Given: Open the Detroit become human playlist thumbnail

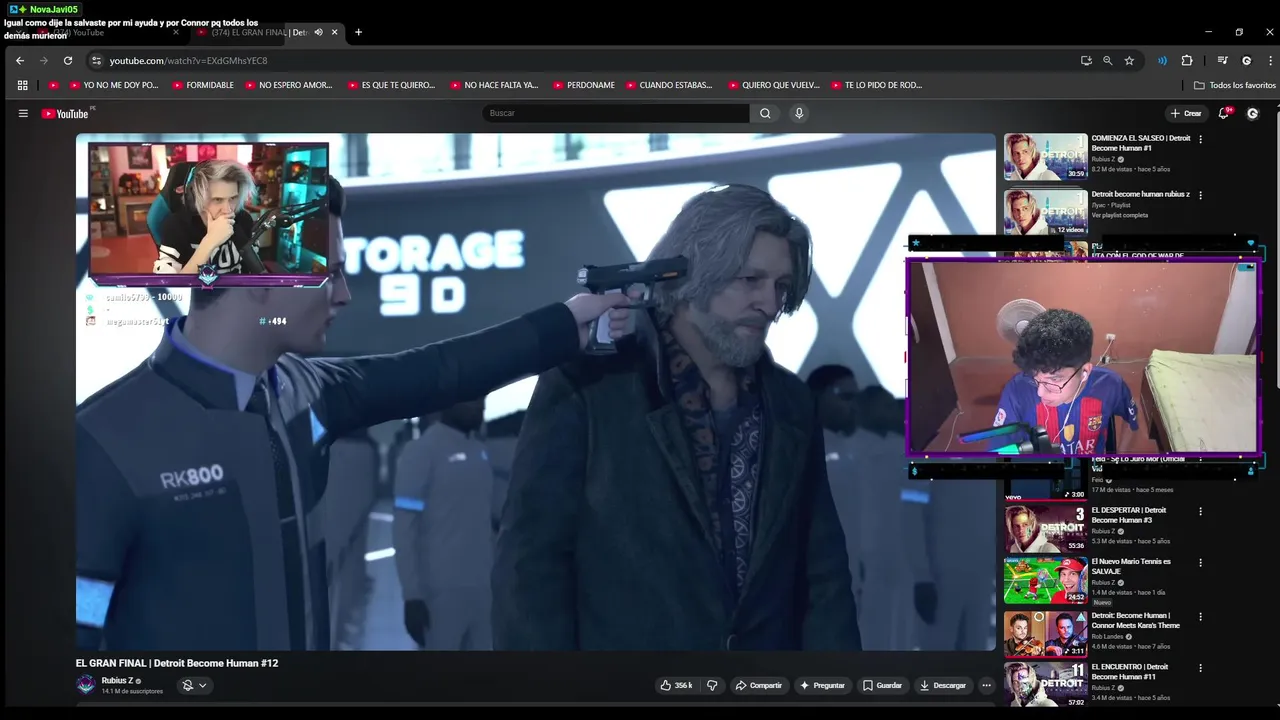Looking at the screenshot, I should (x=1045, y=212).
